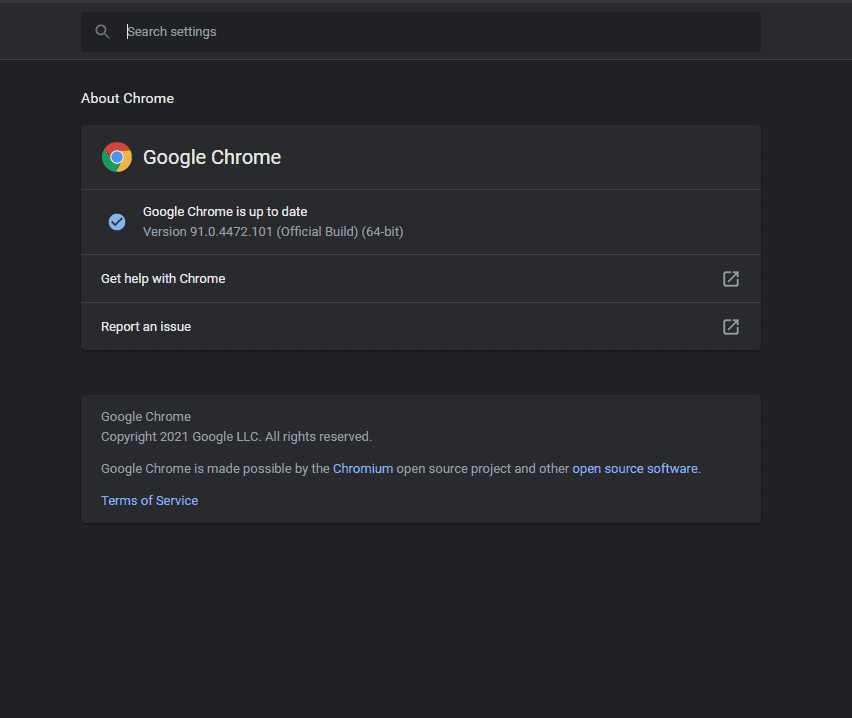Open the open source software link

coord(635,469)
